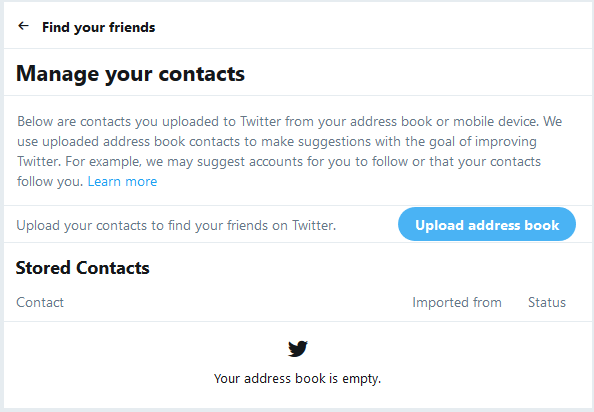Click the Status column header
Screen dimensions: 594x412
pyautogui.click(x=547, y=302)
